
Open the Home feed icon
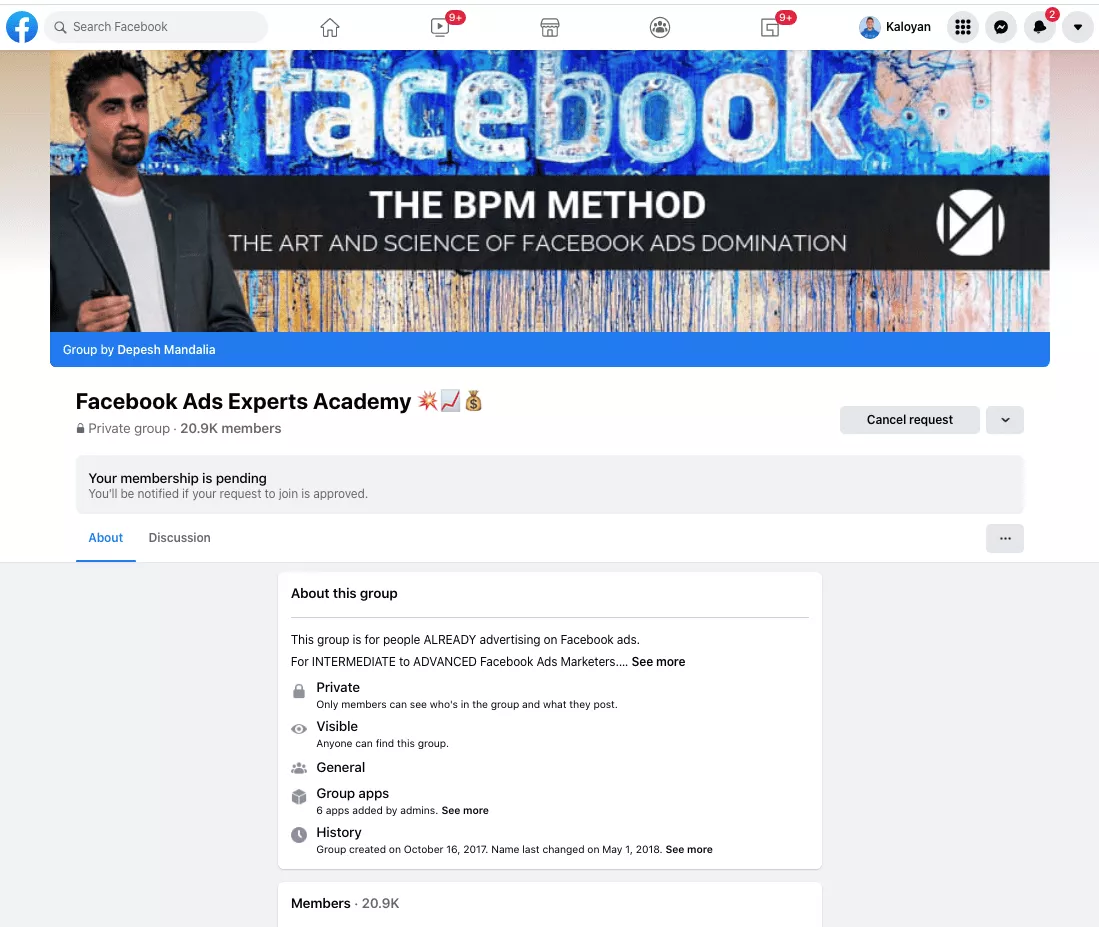[329, 27]
